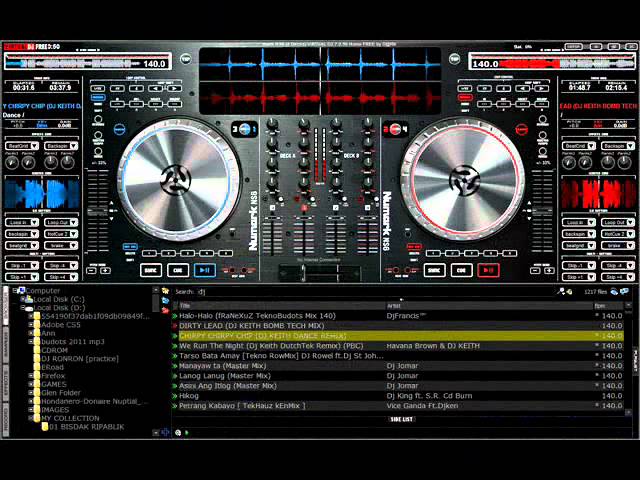The width and height of the screenshot is (640, 480).
Task: Click left deck pitch bend minus button
Action: (92, 270)
